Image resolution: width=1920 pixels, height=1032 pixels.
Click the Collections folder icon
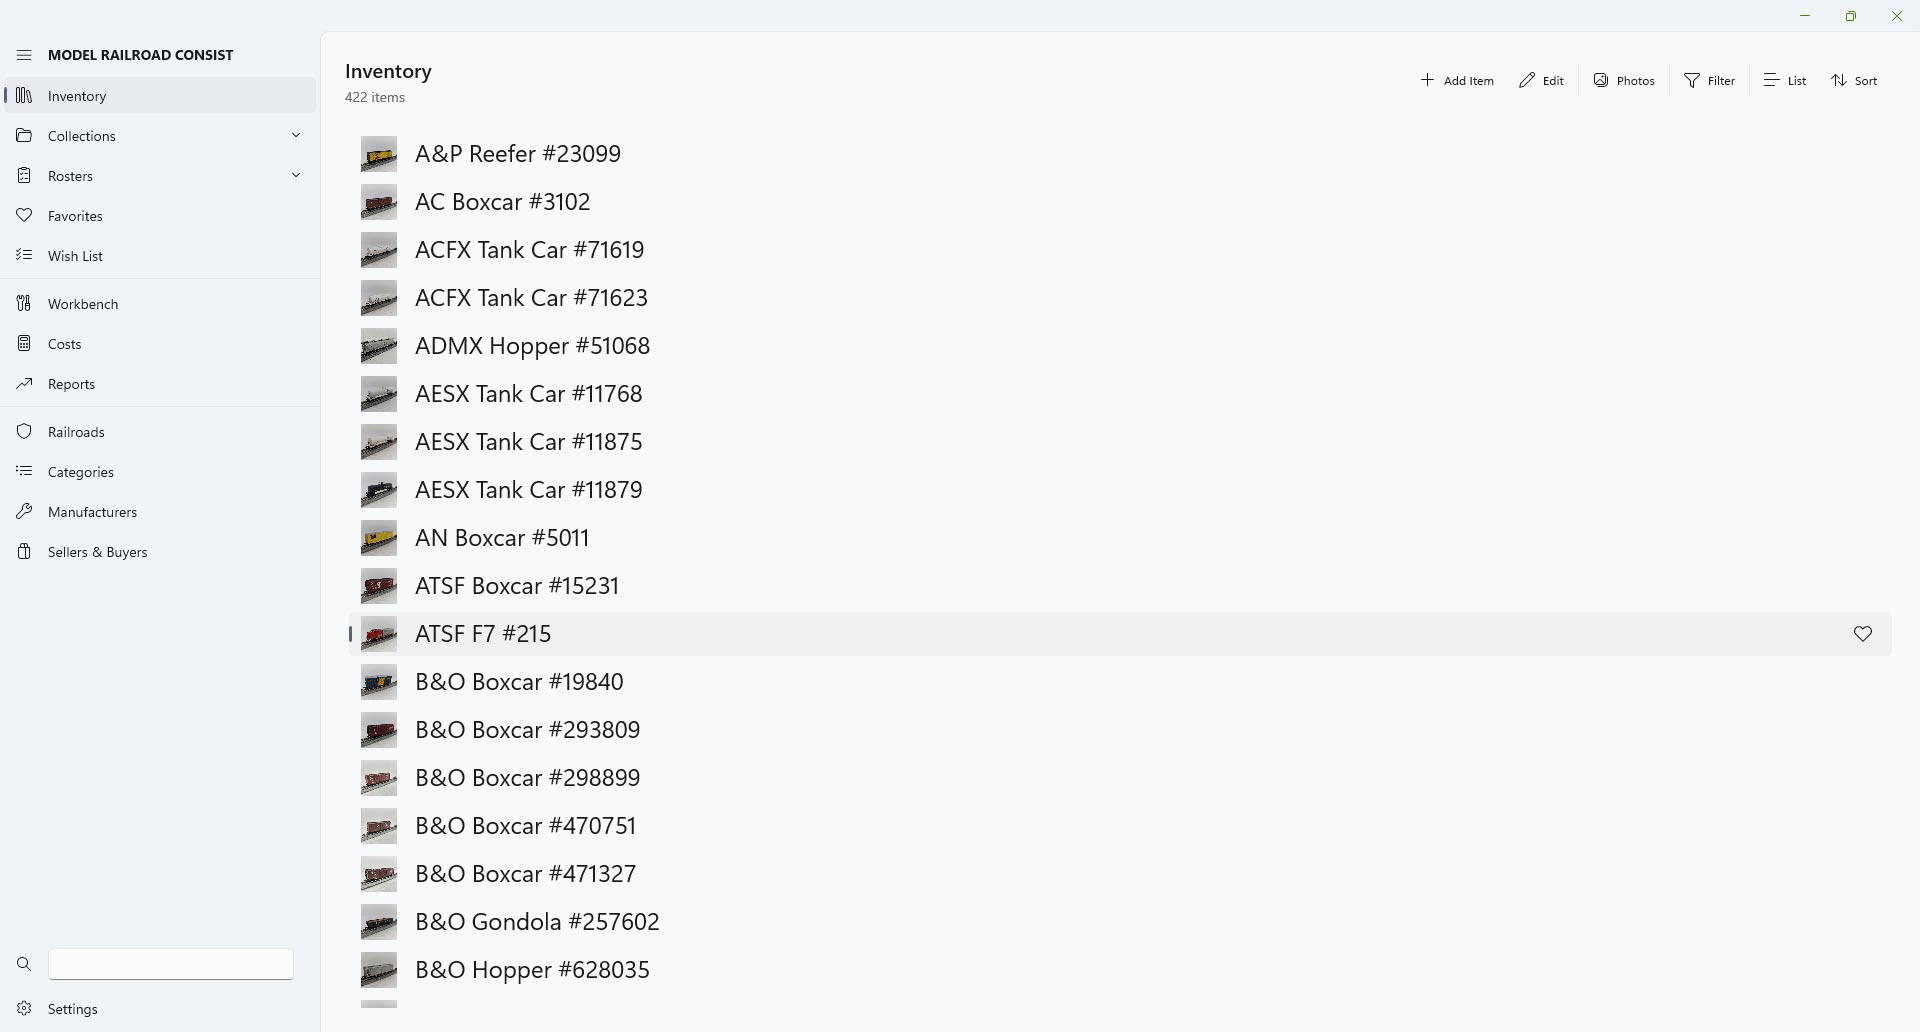click(24, 136)
